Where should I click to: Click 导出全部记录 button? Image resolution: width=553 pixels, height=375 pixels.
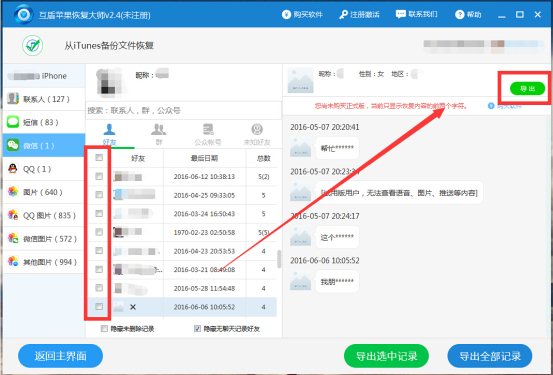point(490,356)
